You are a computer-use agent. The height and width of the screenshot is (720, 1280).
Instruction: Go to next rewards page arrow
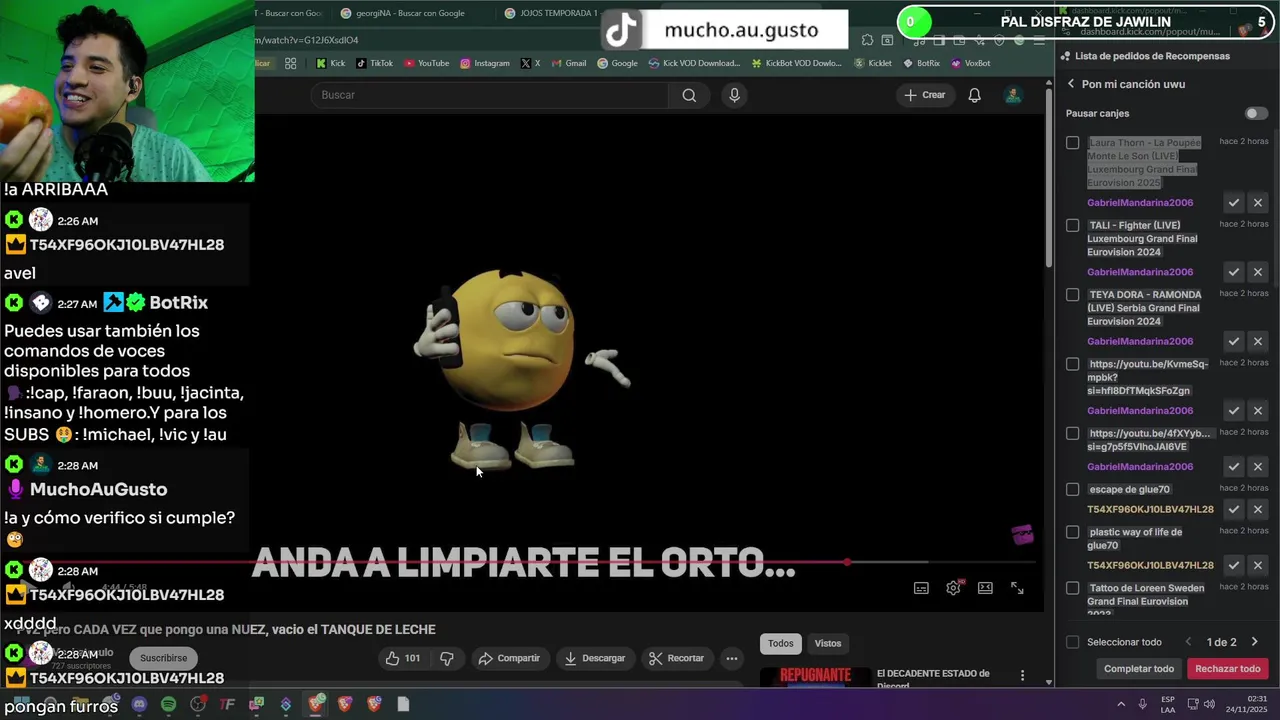coord(1254,642)
